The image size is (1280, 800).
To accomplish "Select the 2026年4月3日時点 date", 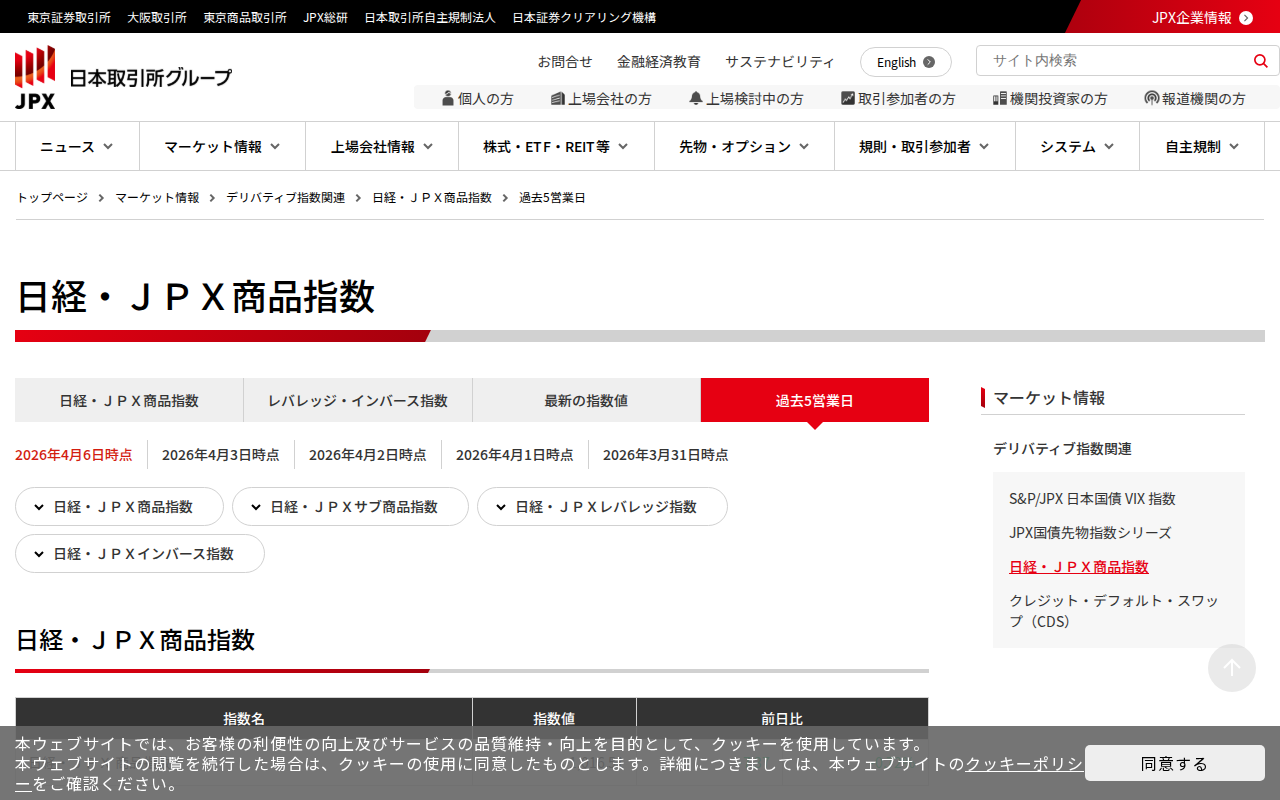I will [221, 455].
